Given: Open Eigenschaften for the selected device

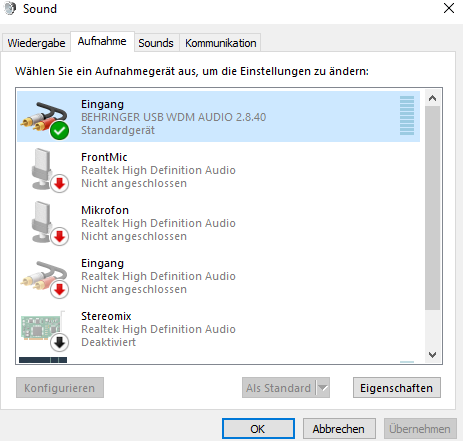Looking at the screenshot, I should coord(397,388).
